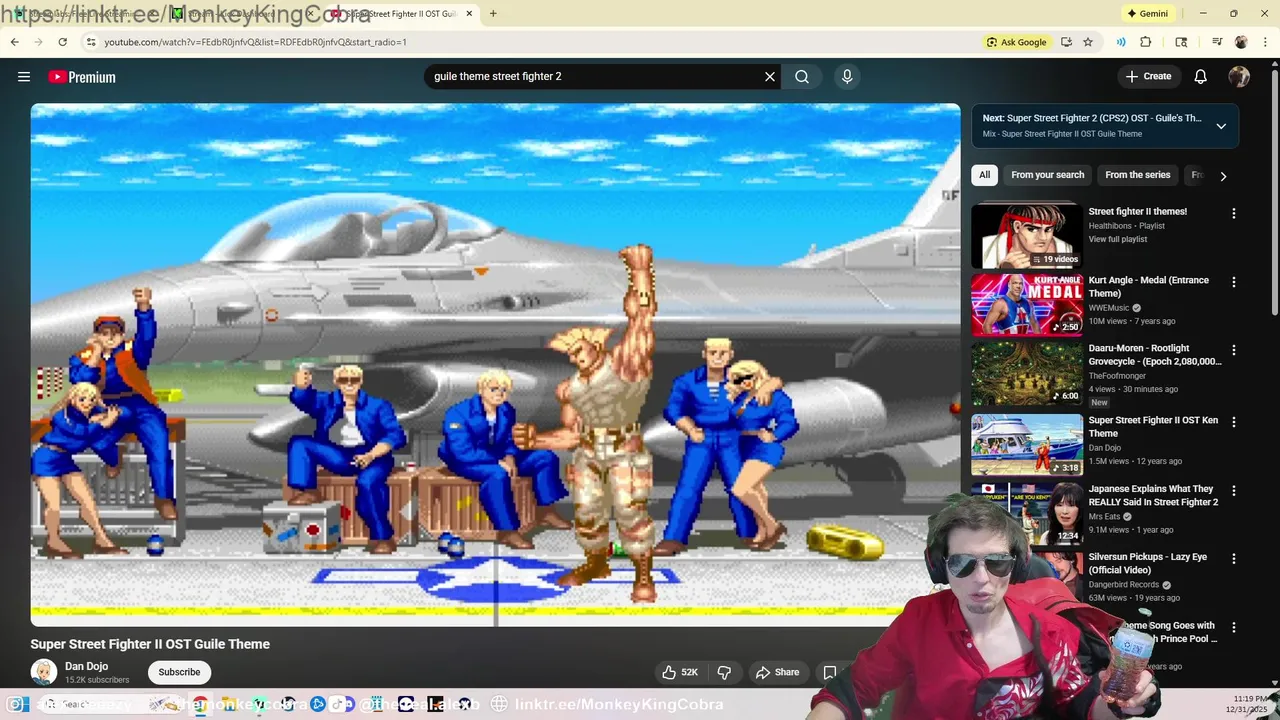
Task: Open more options for Japanese Explains video
Action: pos(1234,490)
